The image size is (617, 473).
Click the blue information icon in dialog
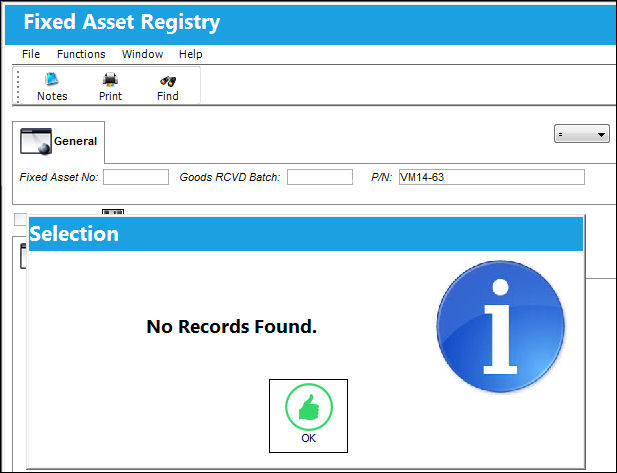501,327
